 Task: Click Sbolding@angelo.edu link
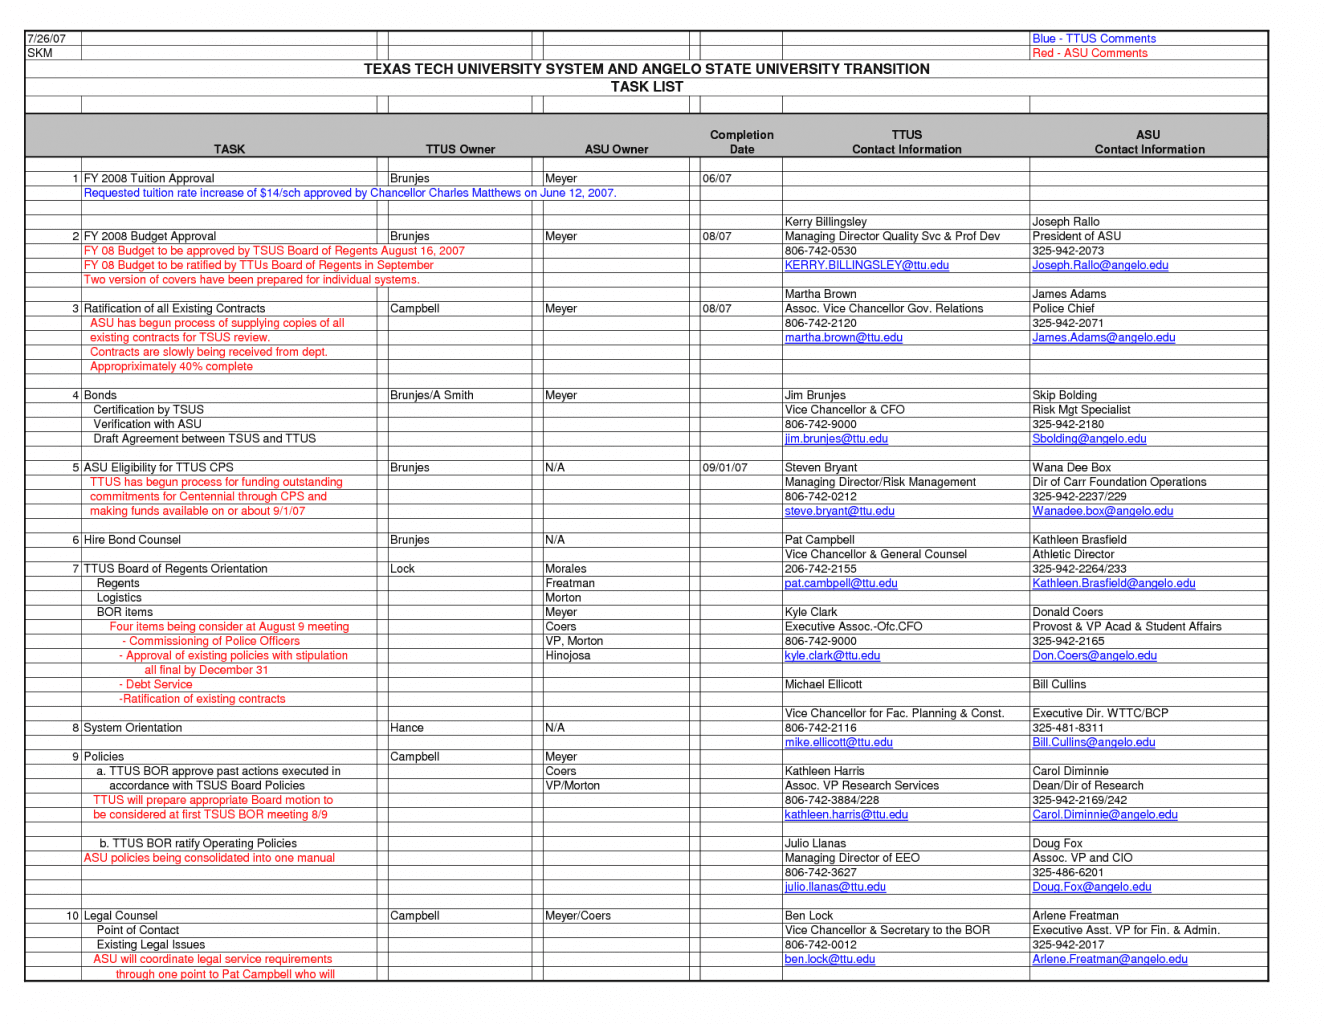pos(1089,439)
